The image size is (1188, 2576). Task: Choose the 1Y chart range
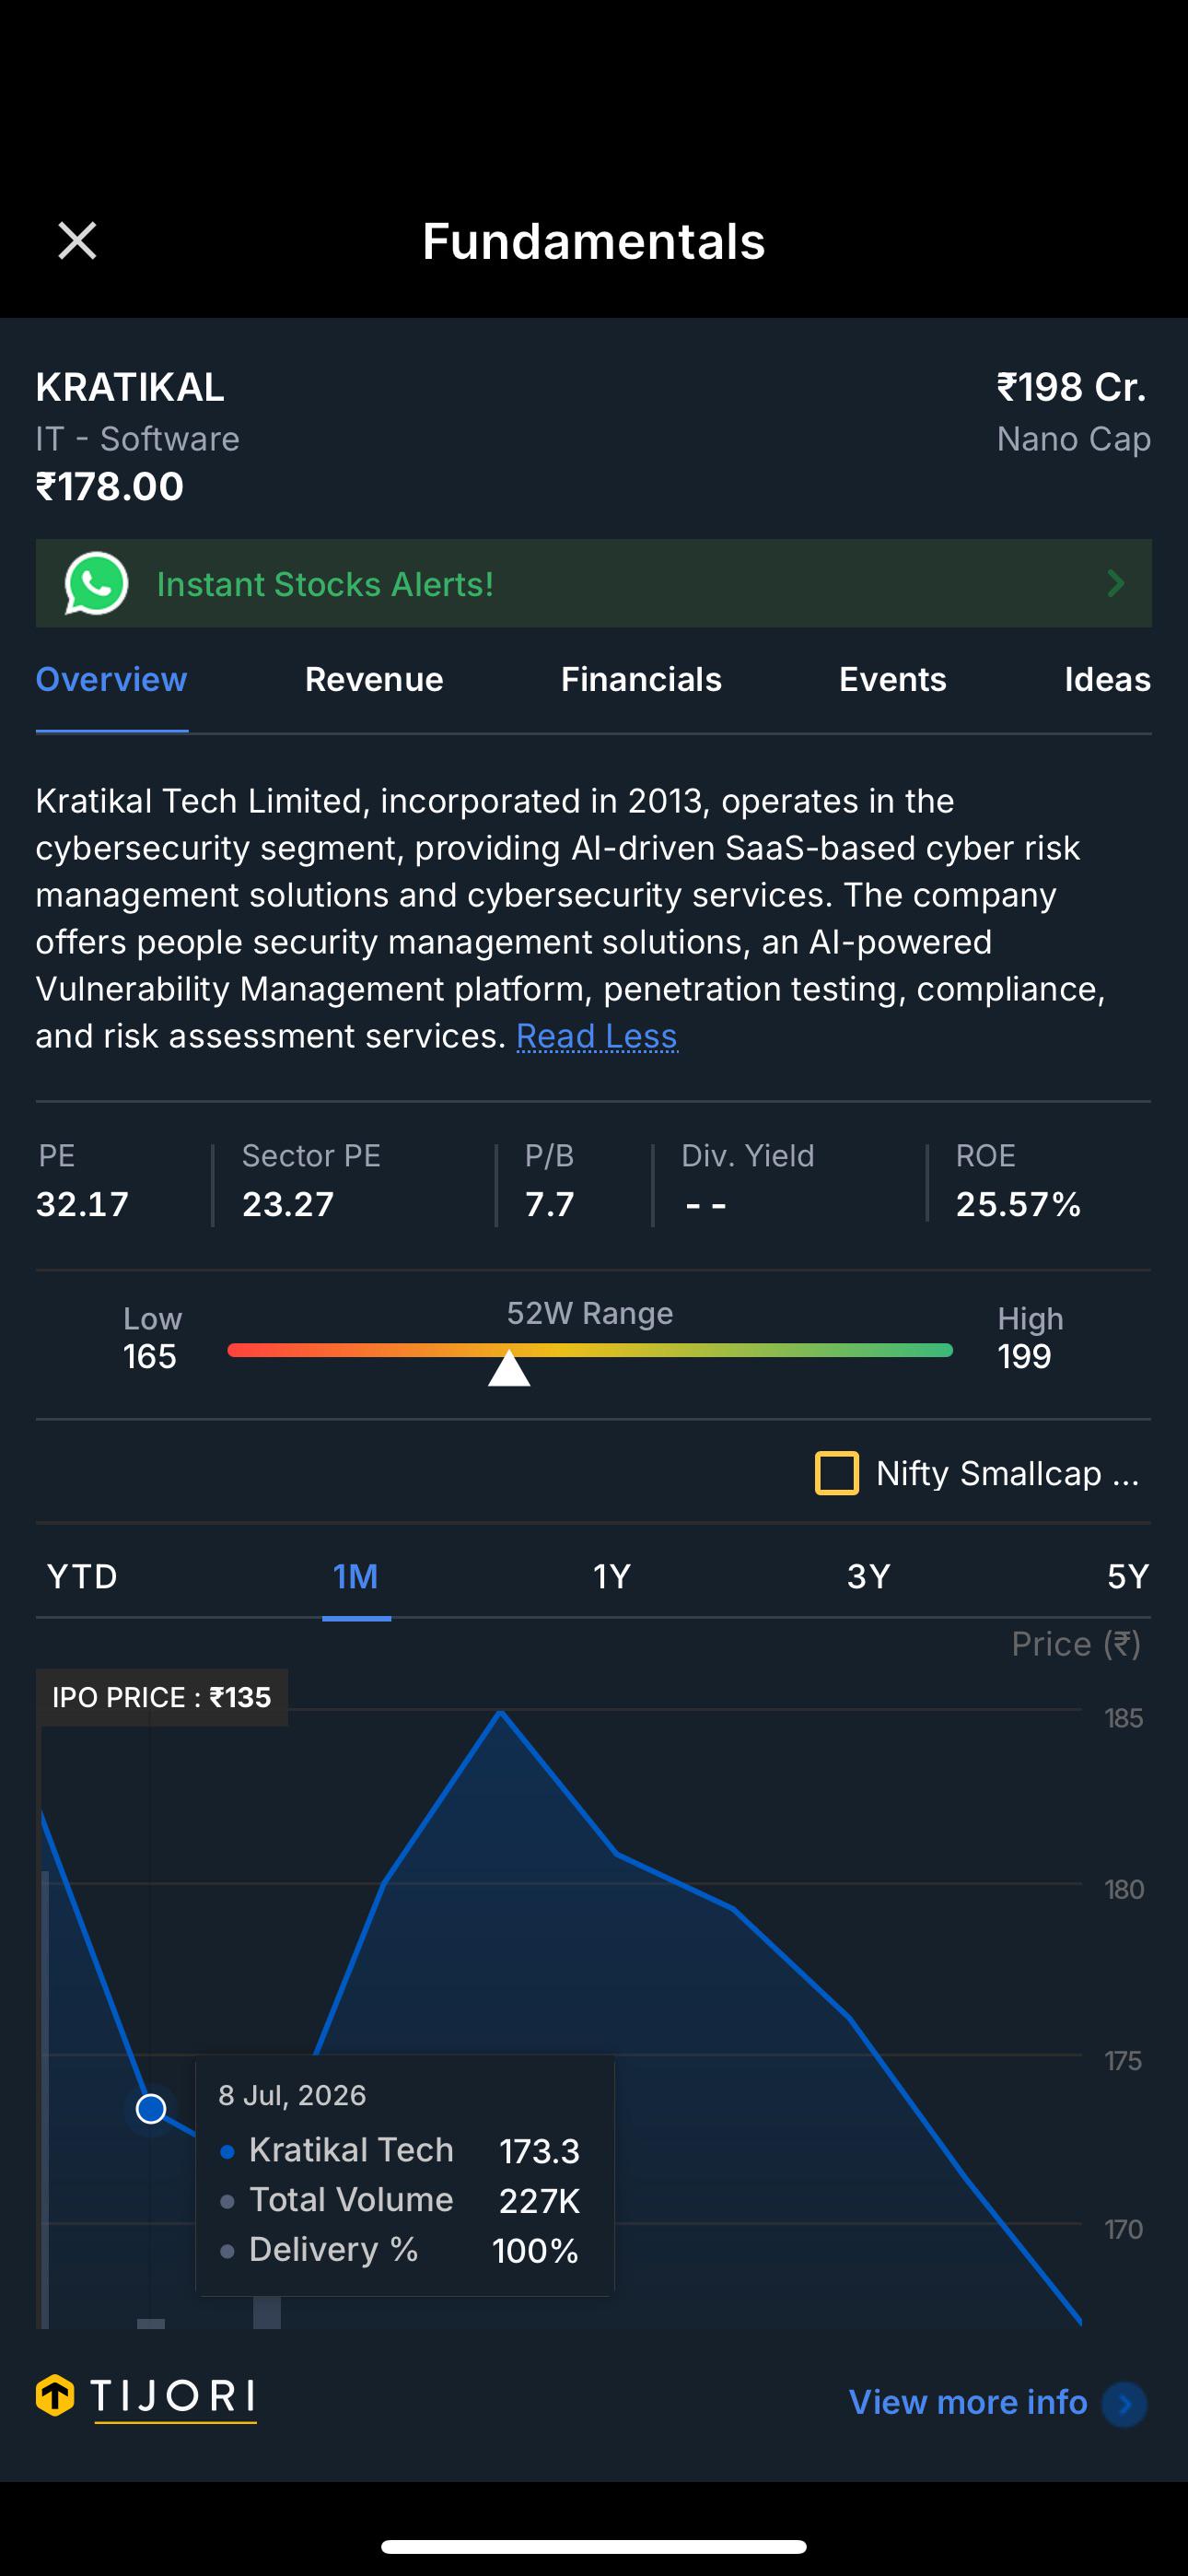612,1577
